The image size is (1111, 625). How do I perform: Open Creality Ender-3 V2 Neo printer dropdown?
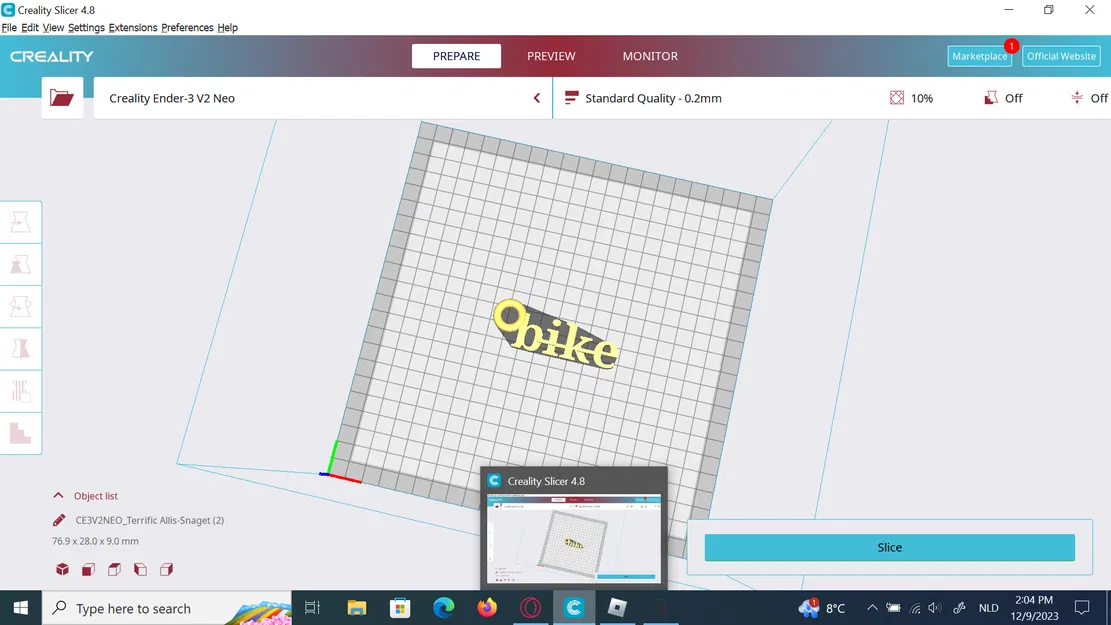[322, 98]
